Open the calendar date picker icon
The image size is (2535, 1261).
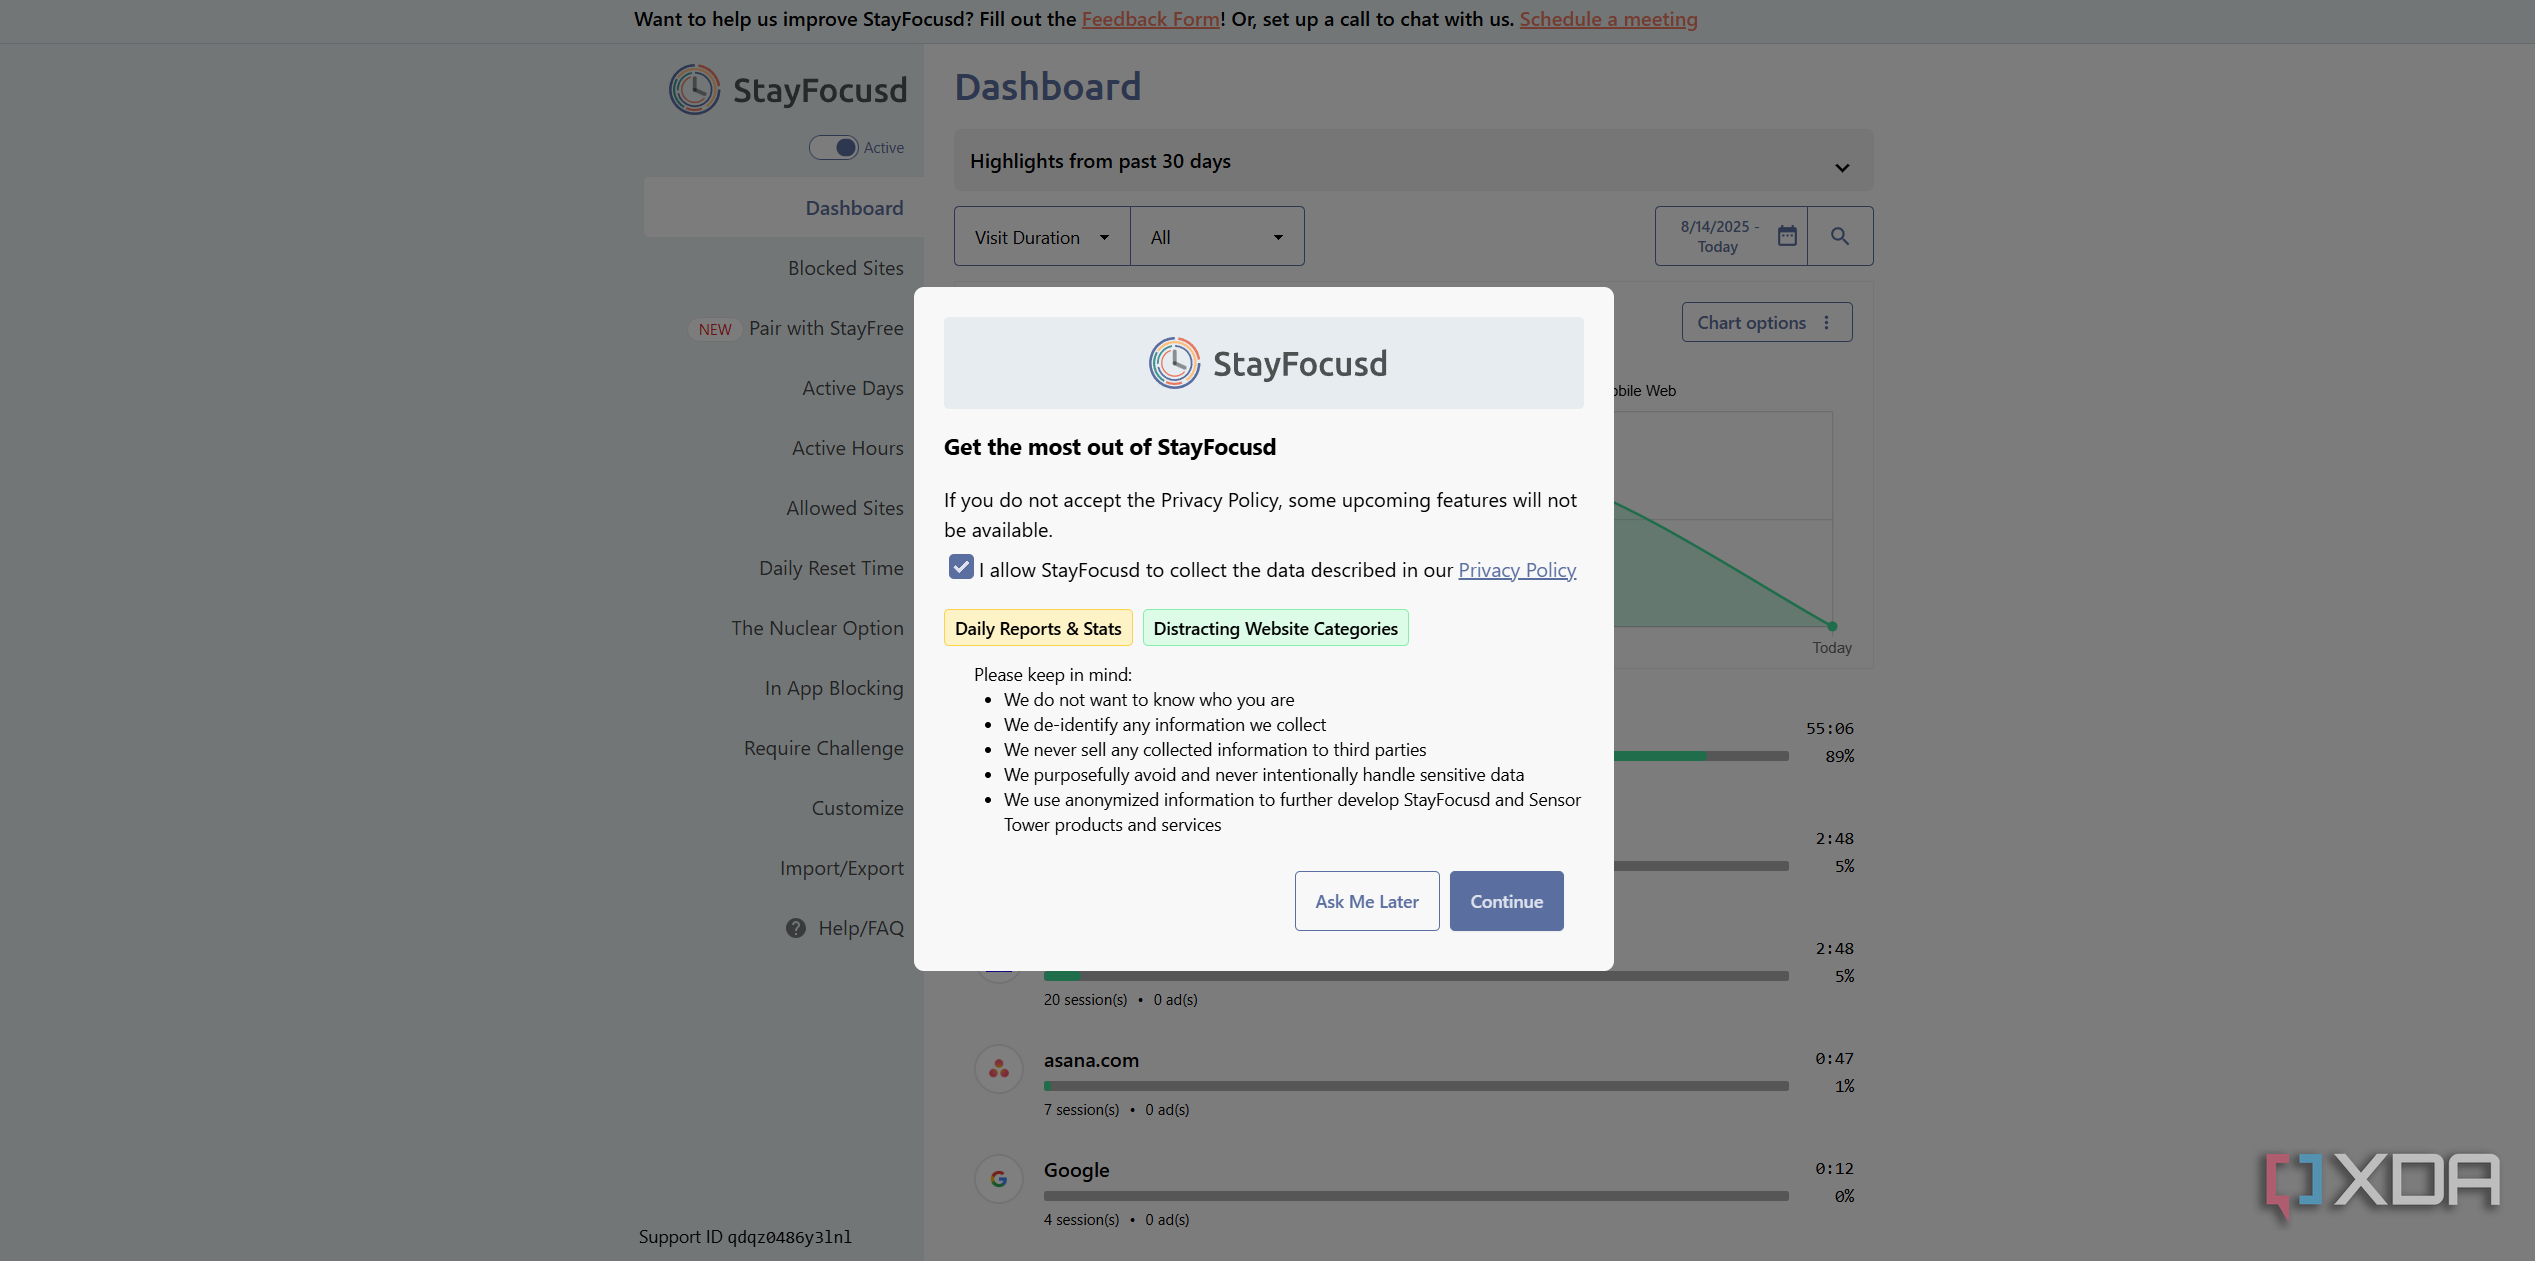1787,236
